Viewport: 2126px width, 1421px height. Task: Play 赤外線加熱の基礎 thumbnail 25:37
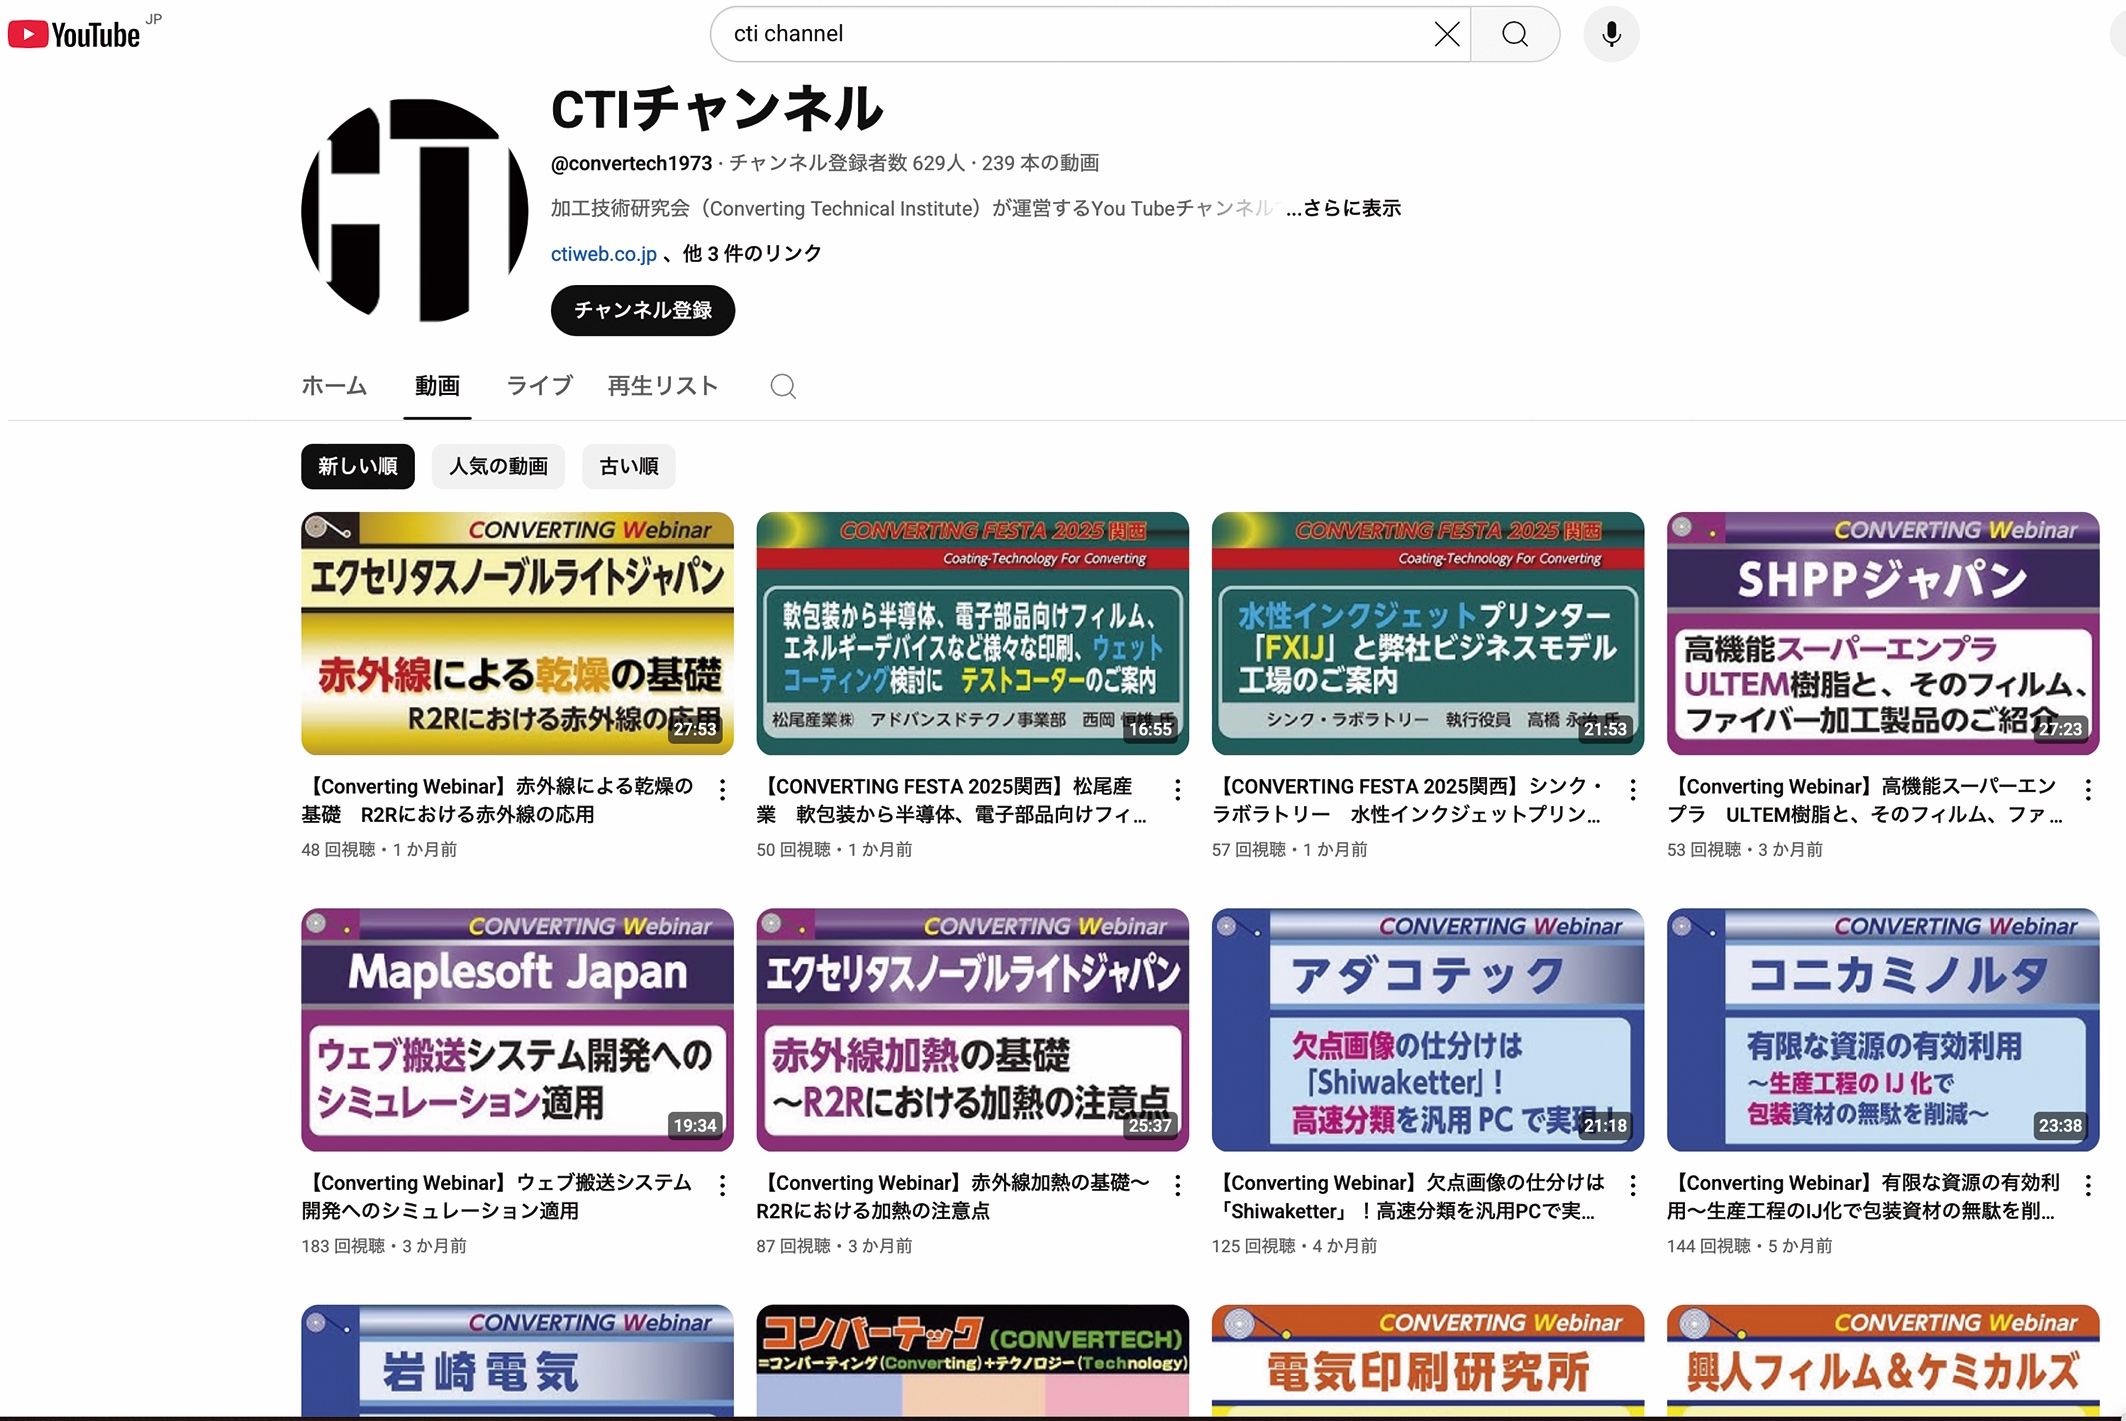point(972,1029)
